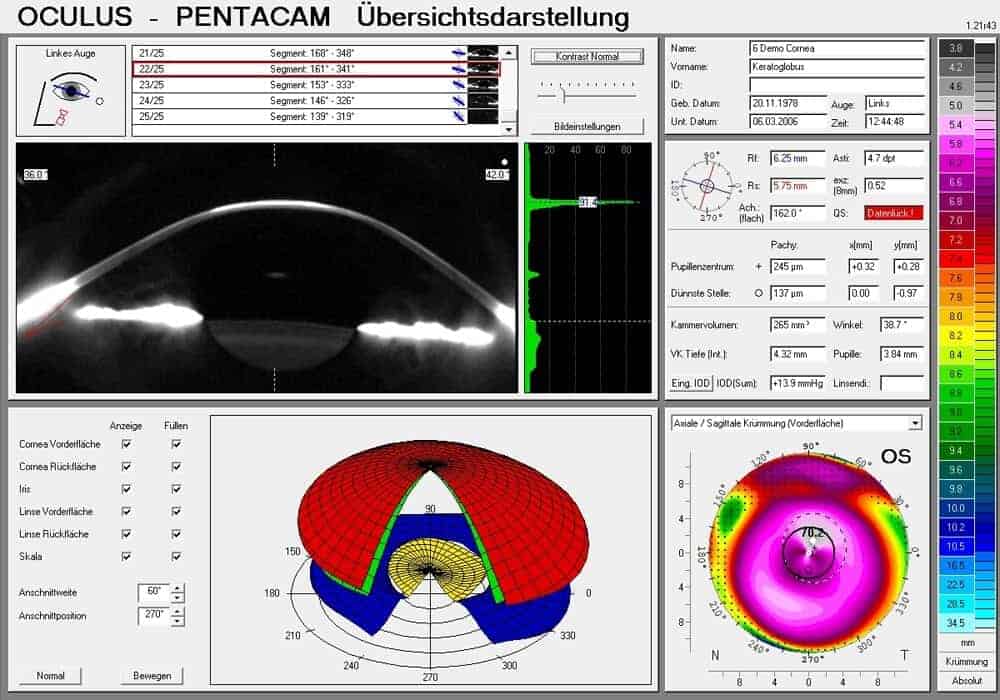Disable Anzeige checkbox for Skala
Viewport: 1000px width, 700px height.
point(126,557)
